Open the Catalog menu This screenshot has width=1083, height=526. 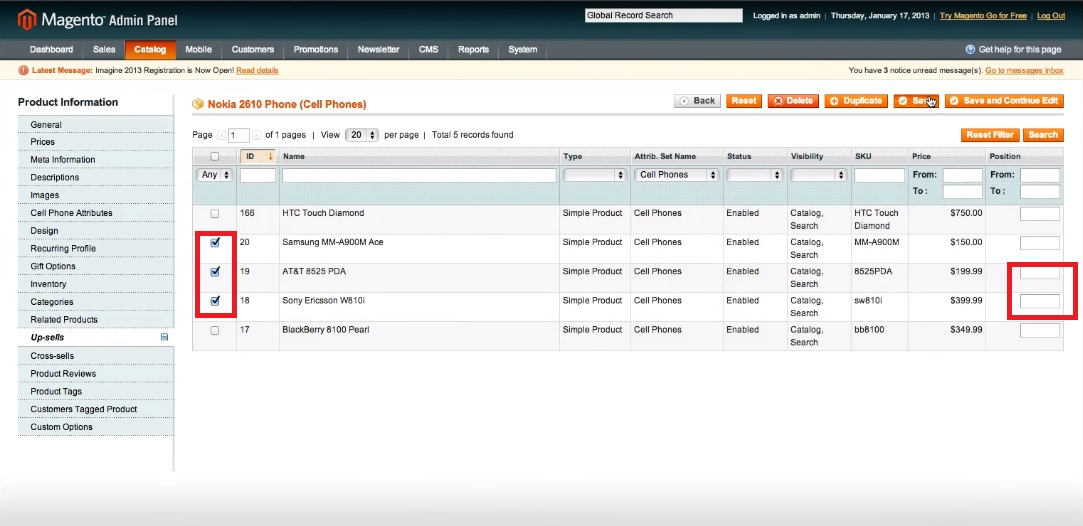tap(150, 50)
